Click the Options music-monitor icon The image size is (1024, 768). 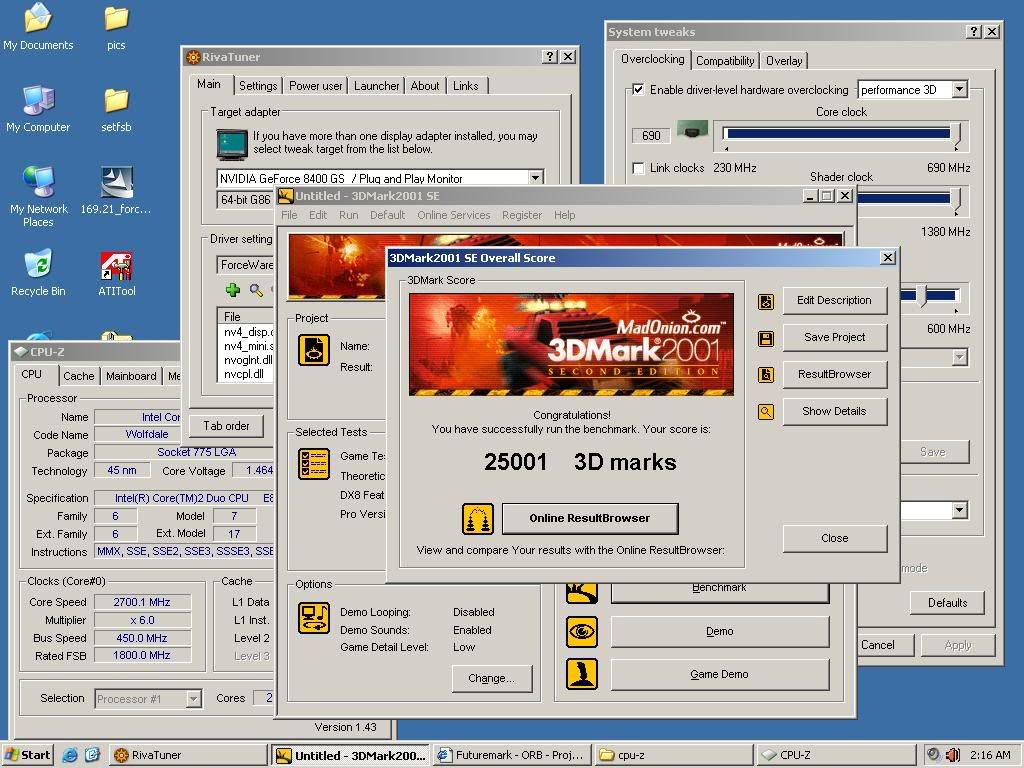tap(314, 618)
